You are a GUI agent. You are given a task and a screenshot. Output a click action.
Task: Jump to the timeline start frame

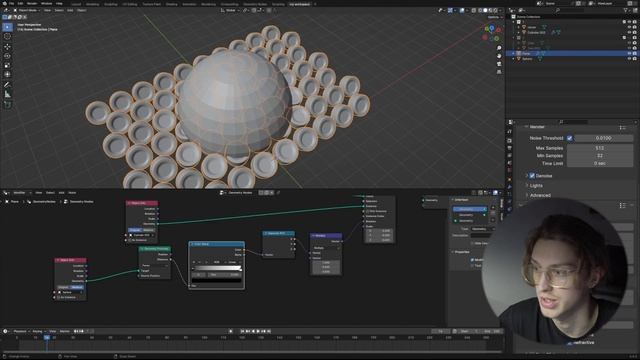242,331
